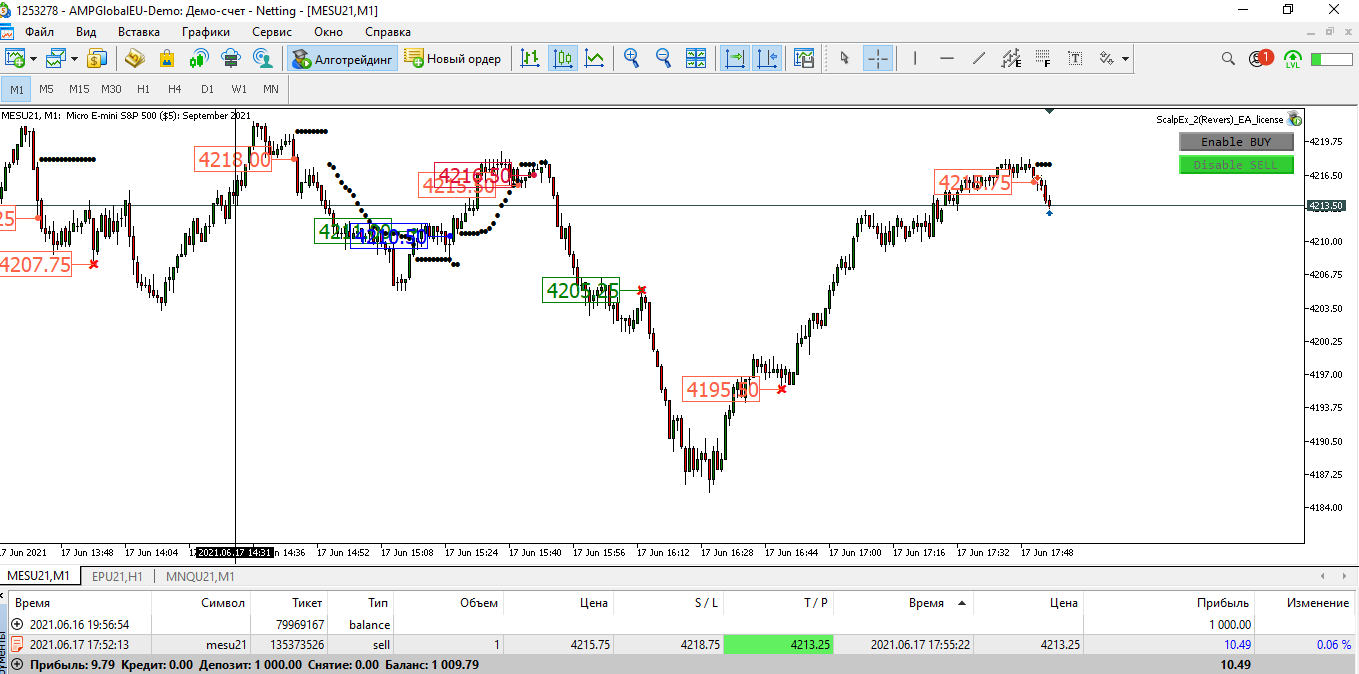Select the MN timeframe

click(x=271, y=89)
